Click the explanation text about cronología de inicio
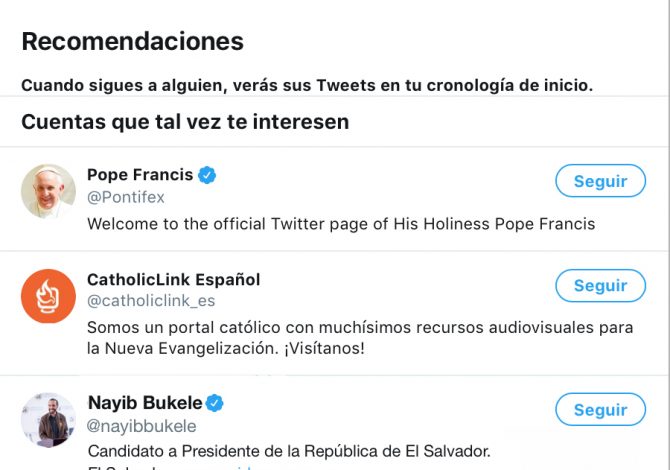 click(x=307, y=85)
